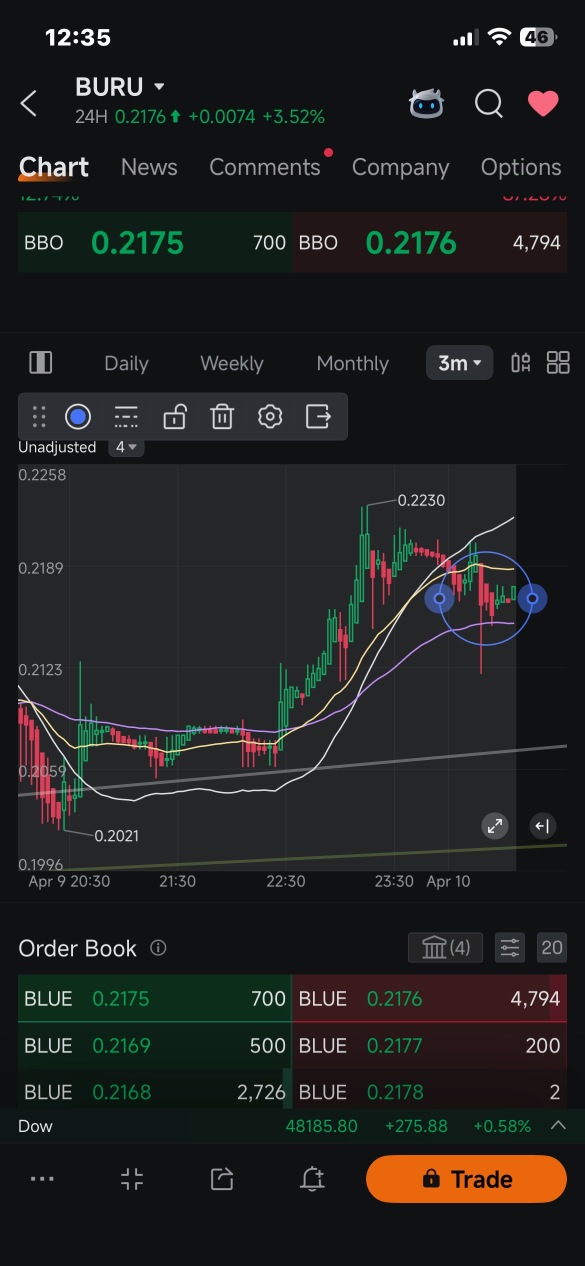Delete drawing with the trash icon
585x1266 pixels.
pyautogui.click(x=222, y=417)
